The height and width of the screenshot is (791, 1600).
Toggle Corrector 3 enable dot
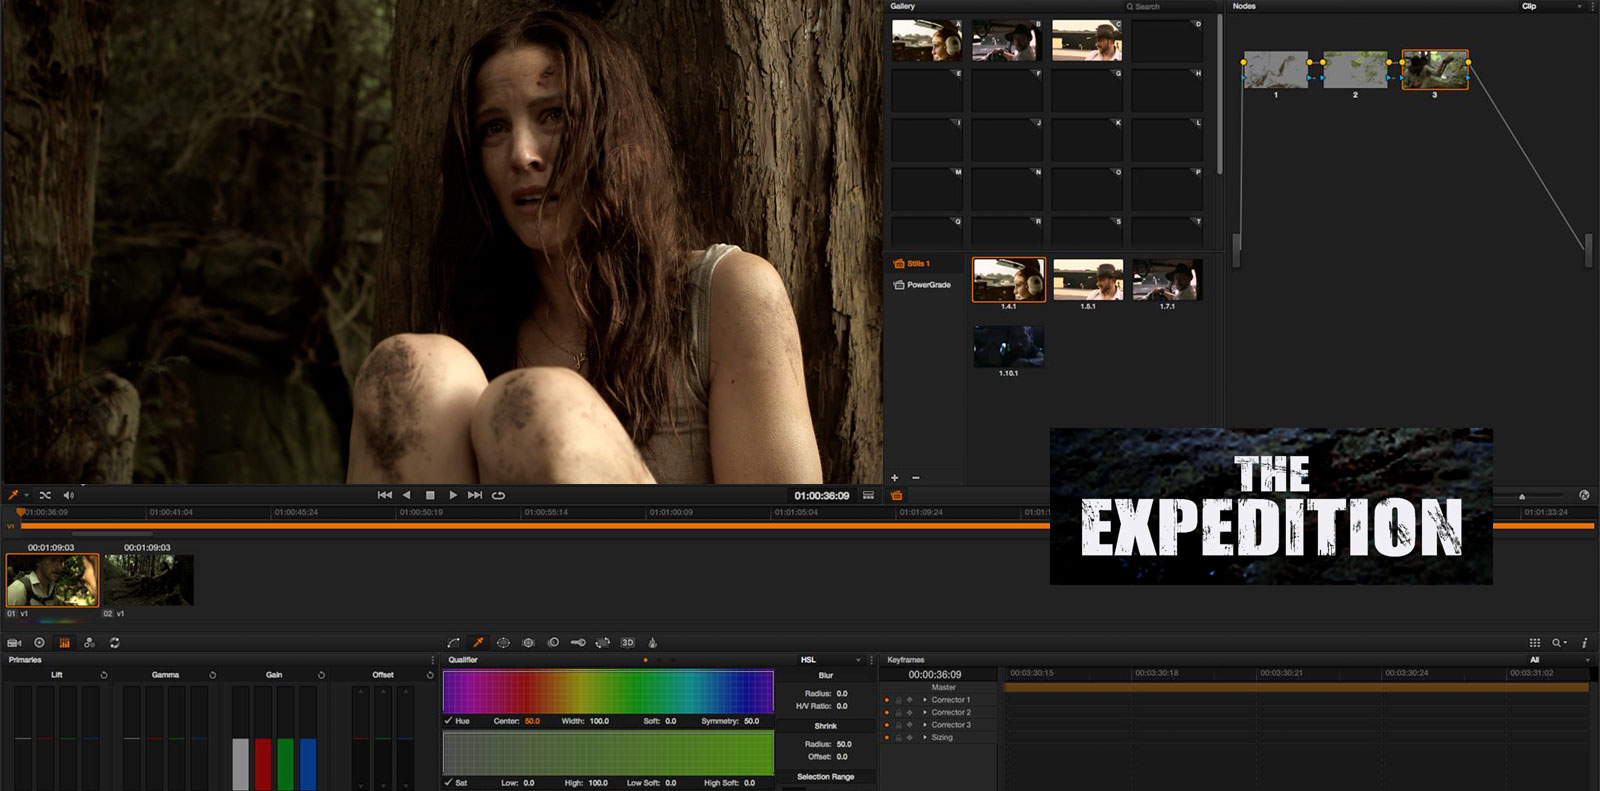coord(887,725)
